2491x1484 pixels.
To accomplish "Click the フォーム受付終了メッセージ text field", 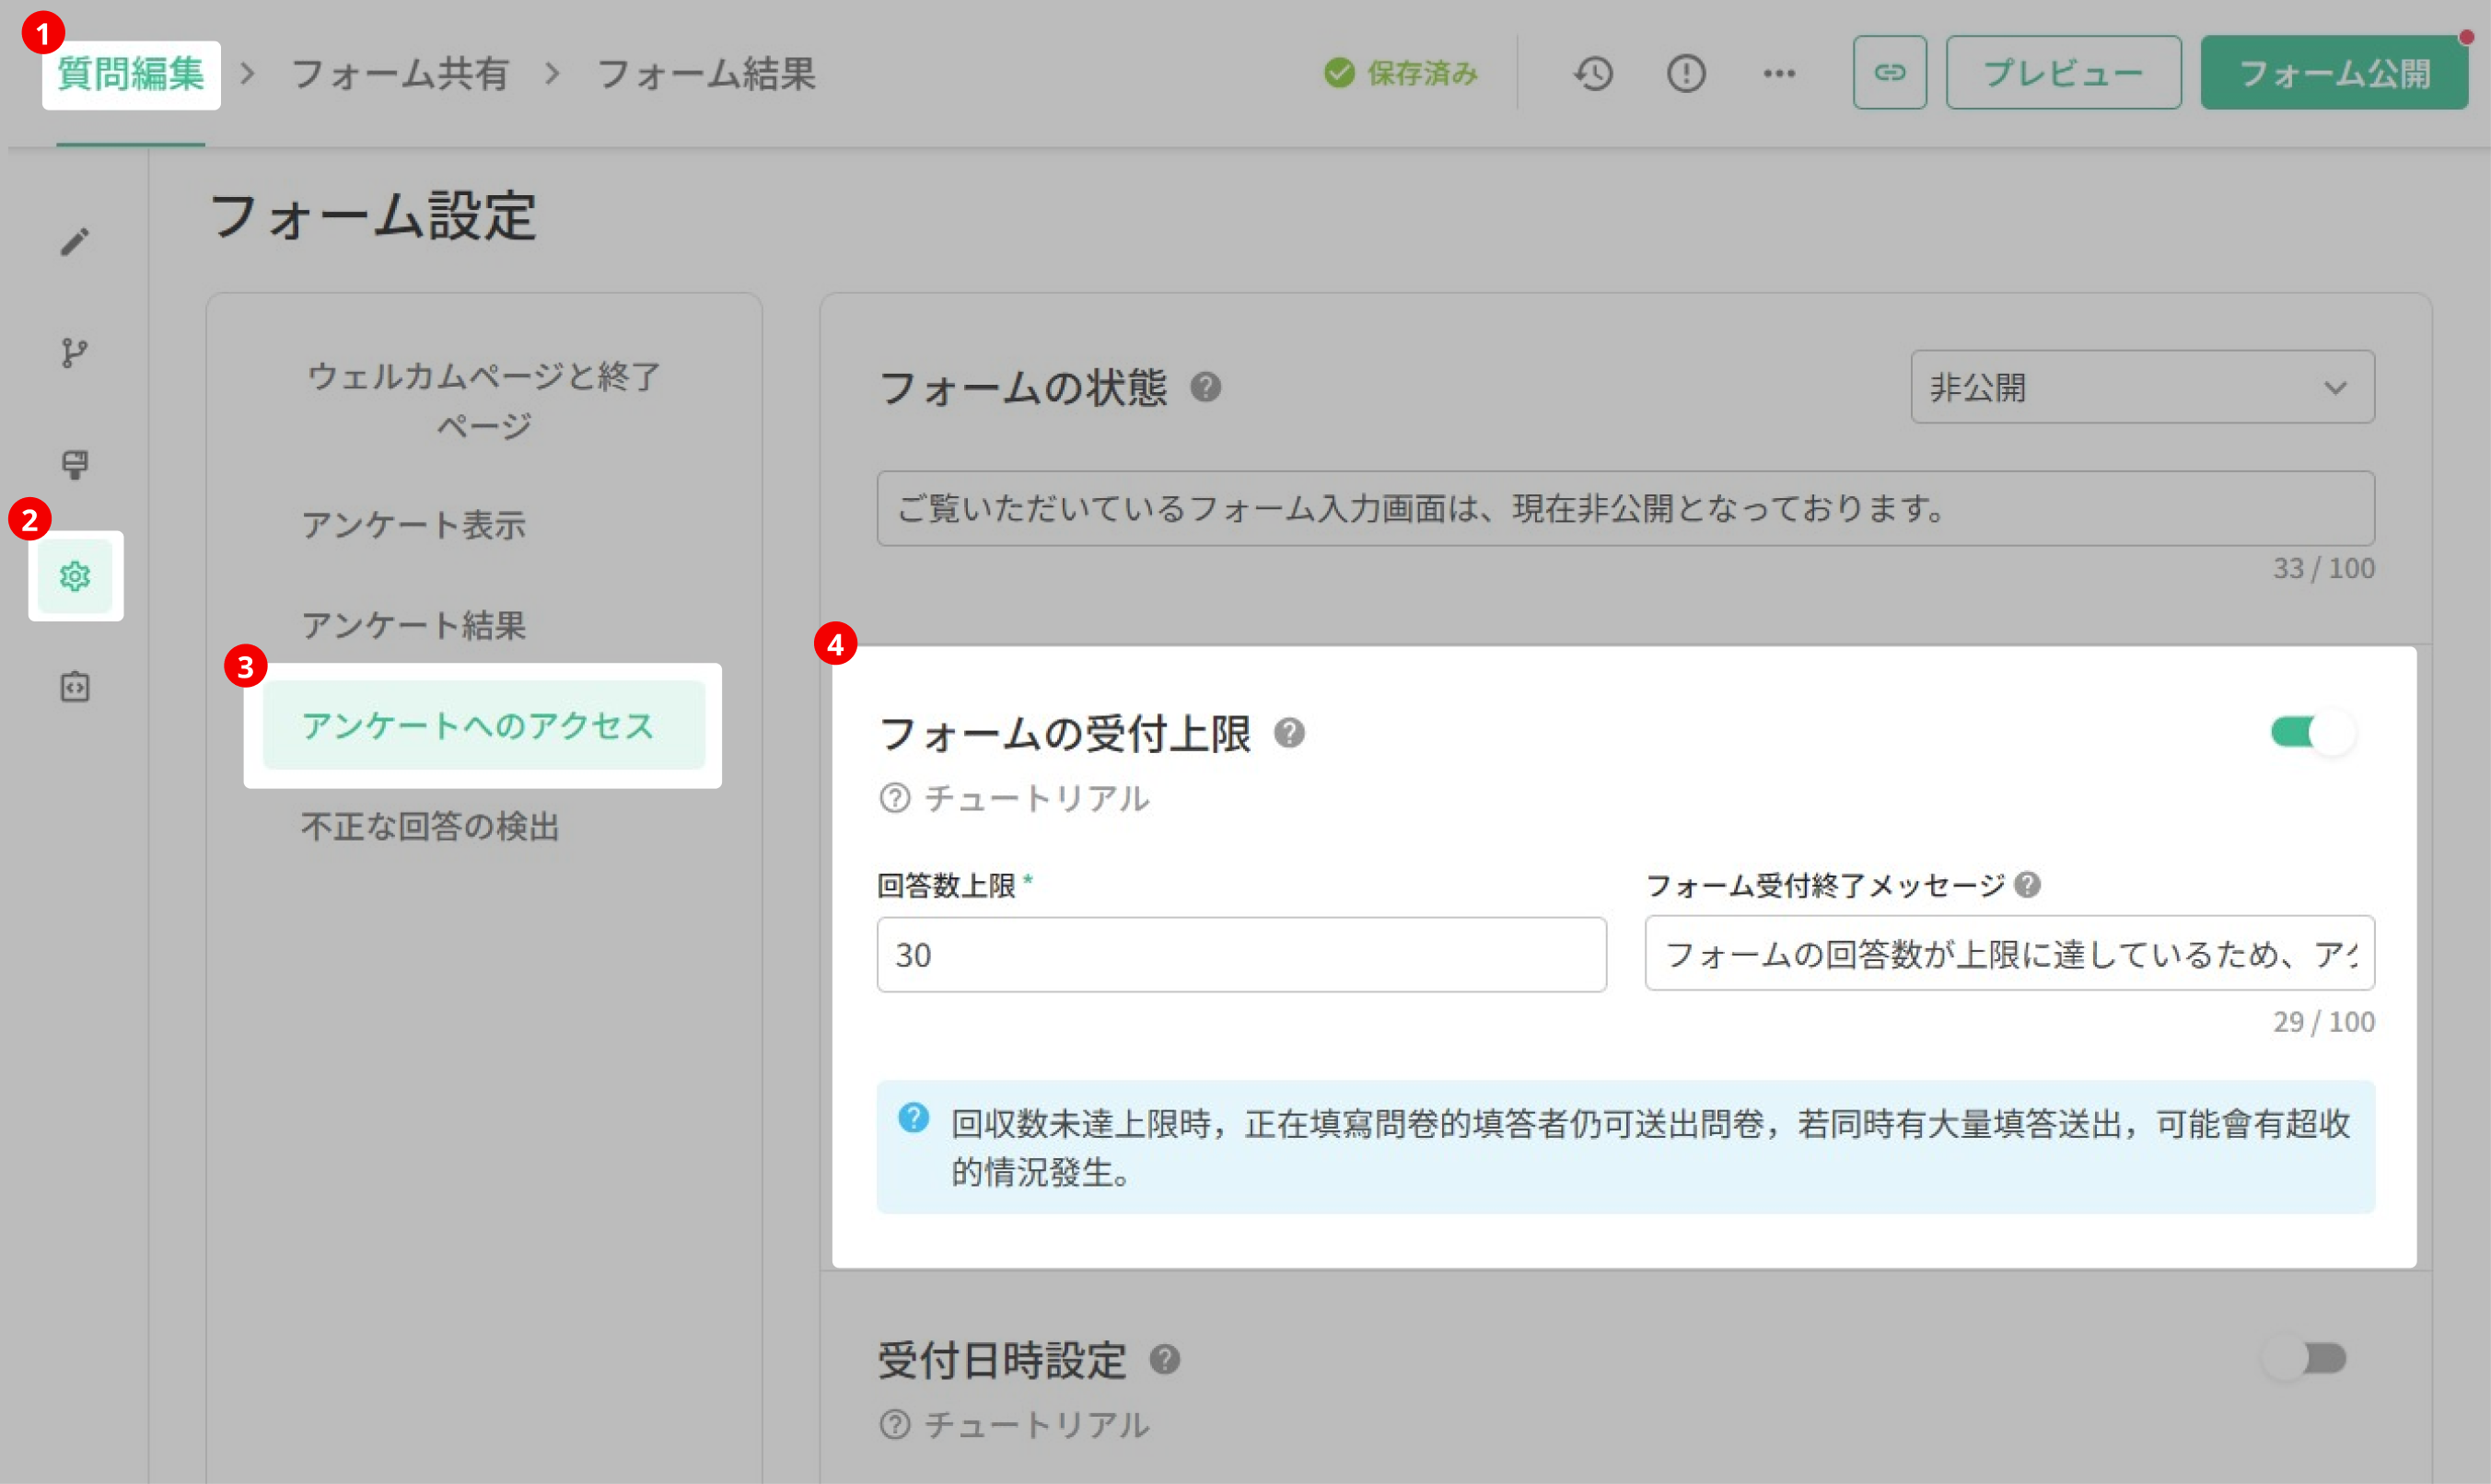I will click(x=2010, y=954).
